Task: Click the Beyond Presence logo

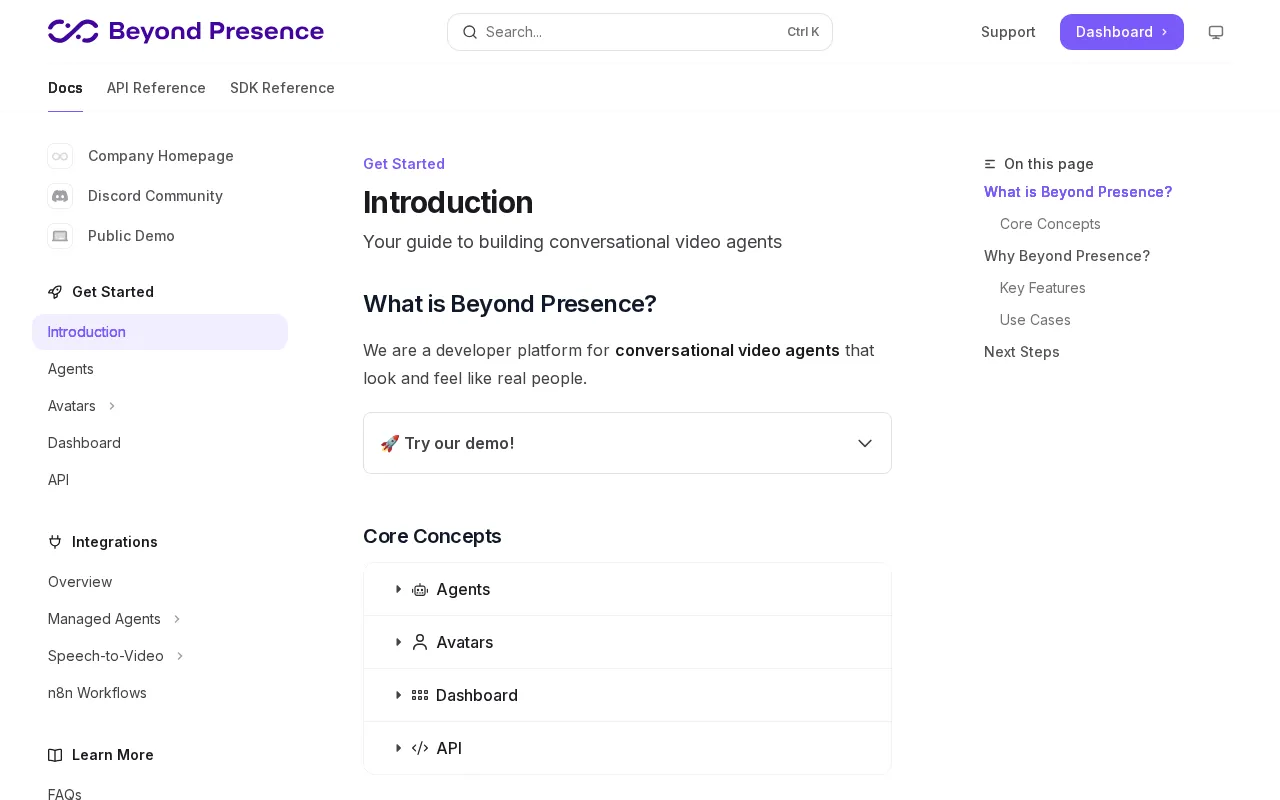Action: point(186,31)
